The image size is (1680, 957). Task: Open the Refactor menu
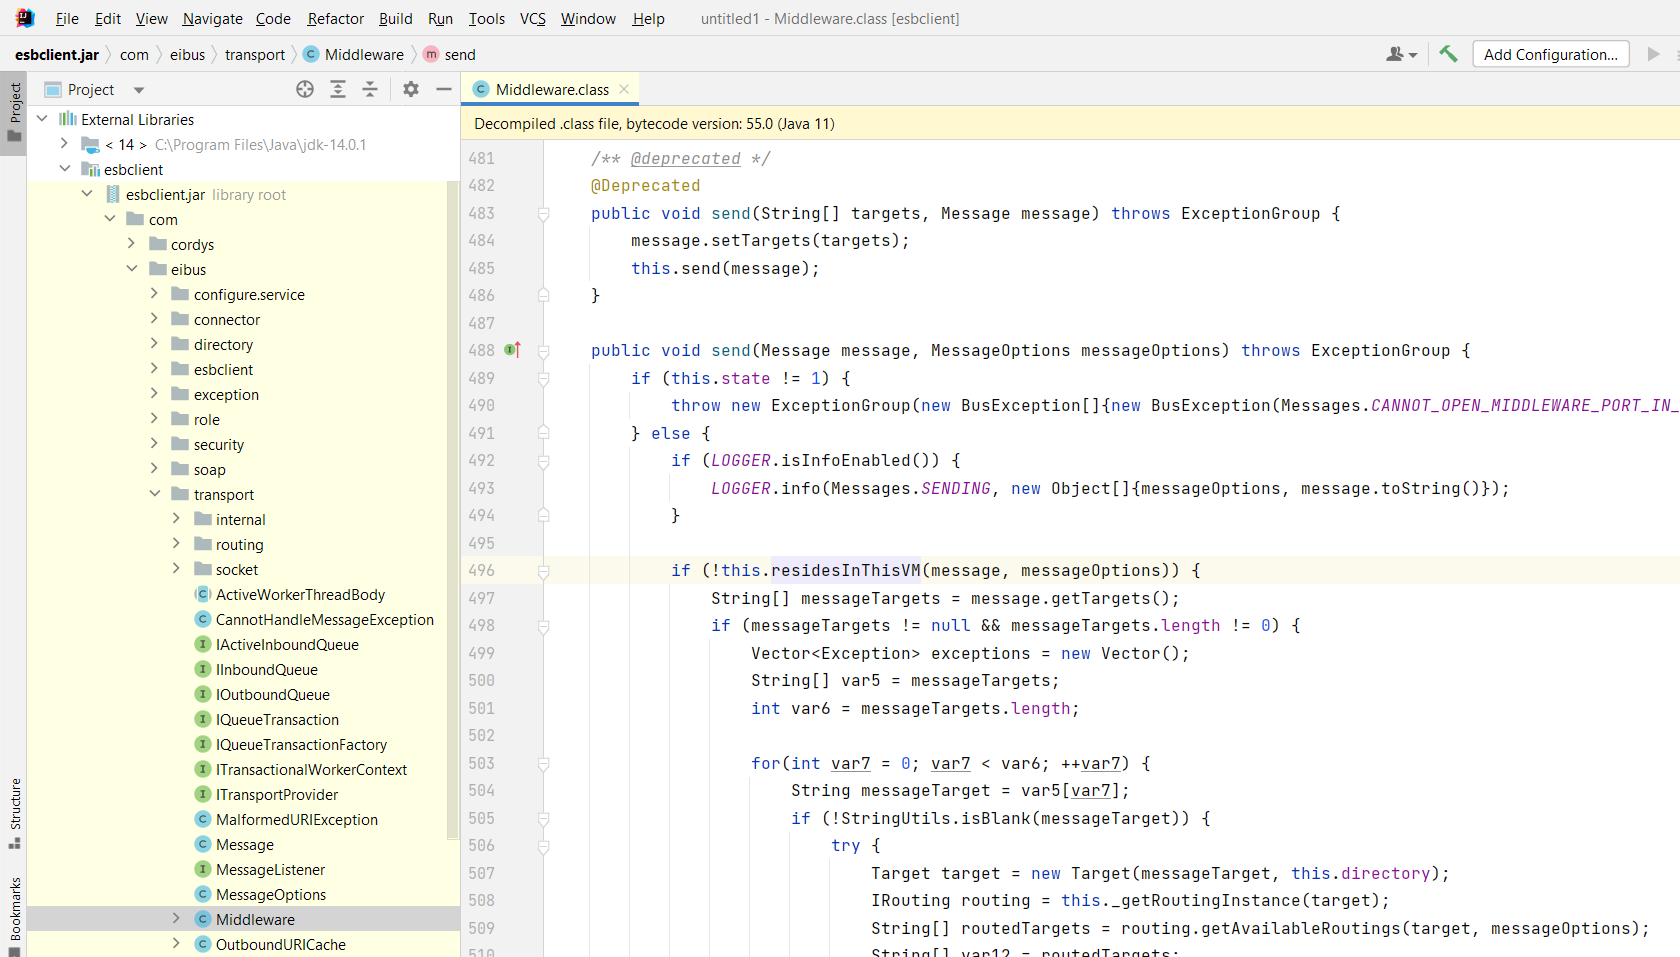pyautogui.click(x=335, y=18)
